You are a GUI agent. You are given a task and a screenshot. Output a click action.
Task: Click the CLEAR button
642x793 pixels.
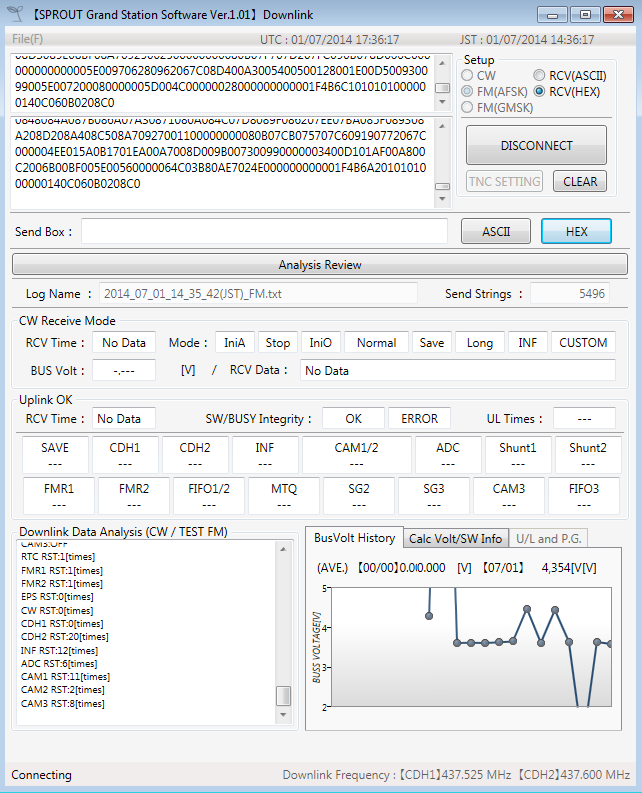pyautogui.click(x=580, y=182)
